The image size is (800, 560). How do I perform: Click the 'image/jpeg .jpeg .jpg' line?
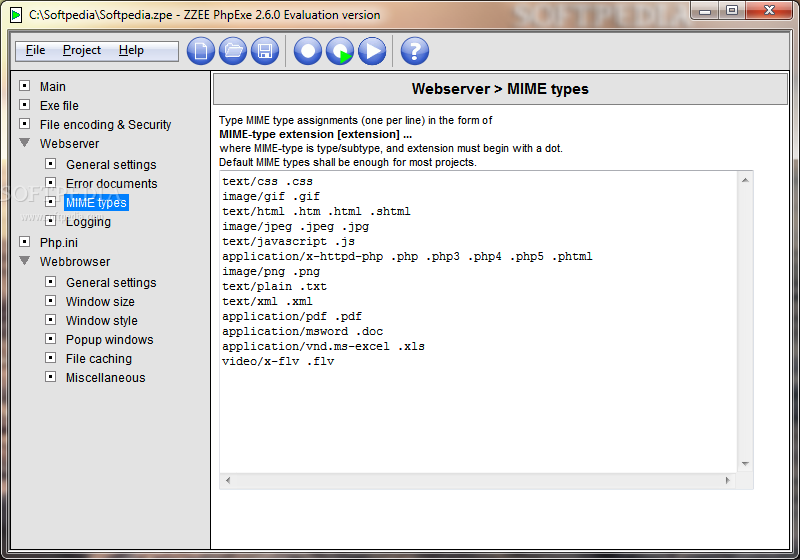(295, 226)
